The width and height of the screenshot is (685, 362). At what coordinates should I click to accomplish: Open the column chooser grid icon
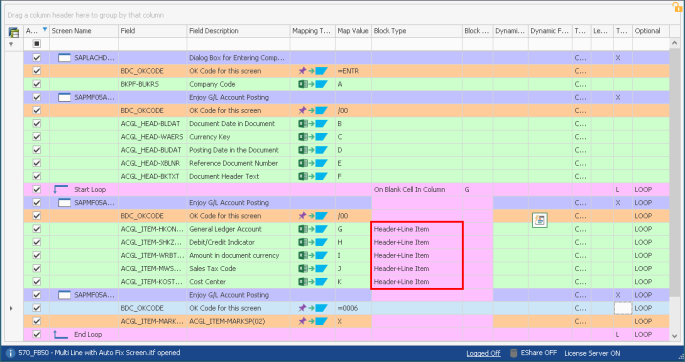[14, 31]
